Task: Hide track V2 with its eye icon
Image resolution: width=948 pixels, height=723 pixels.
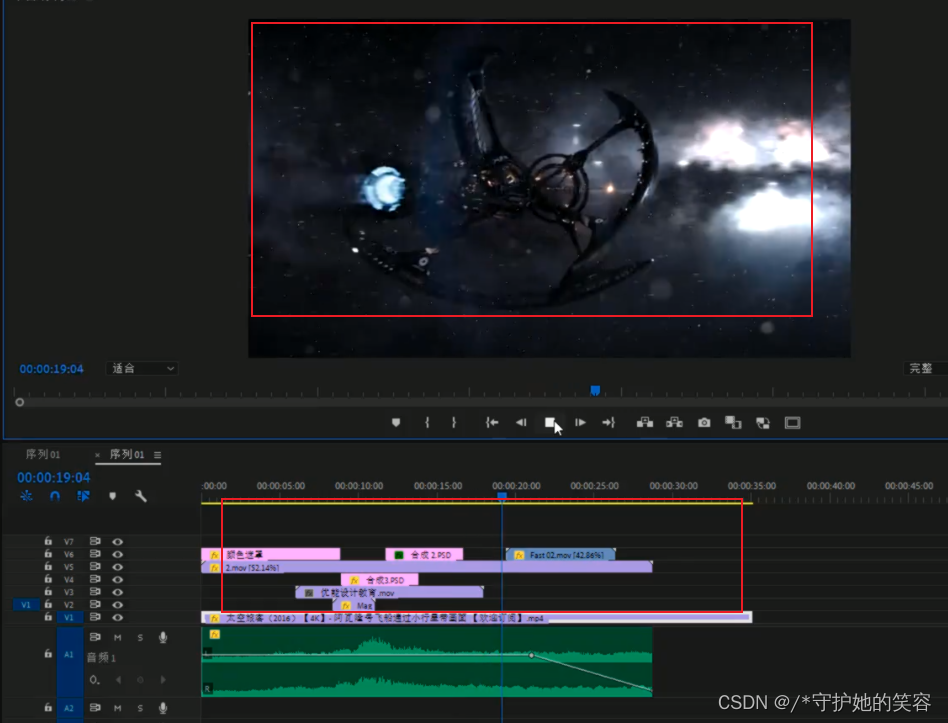Action: [x=118, y=605]
